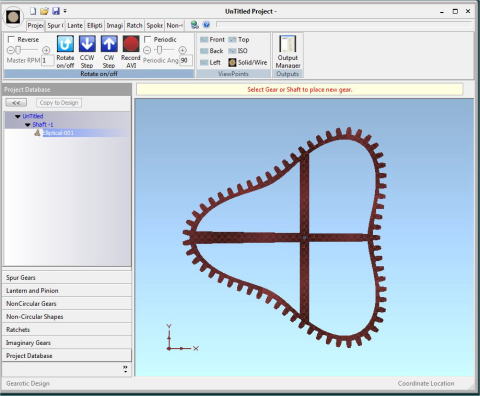Screen dimensions: 480x396
Task: Click the Rotate on/off icon
Action: [65, 44]
